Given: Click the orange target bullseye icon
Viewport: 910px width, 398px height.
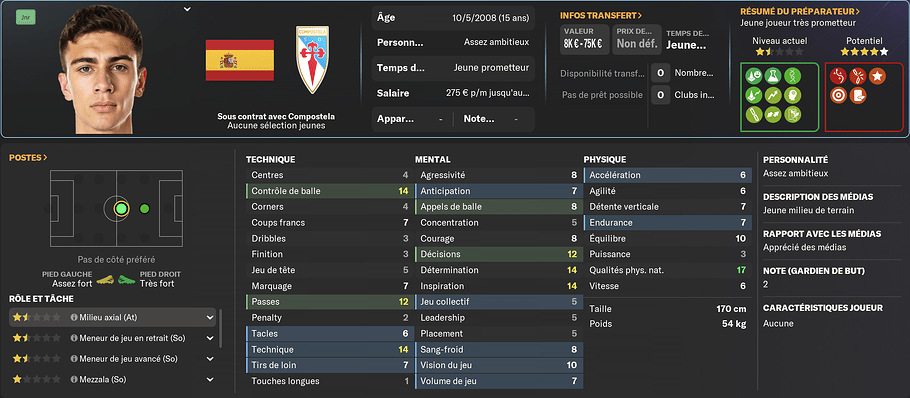Looking at the screenshot, I should click(837, 95).
